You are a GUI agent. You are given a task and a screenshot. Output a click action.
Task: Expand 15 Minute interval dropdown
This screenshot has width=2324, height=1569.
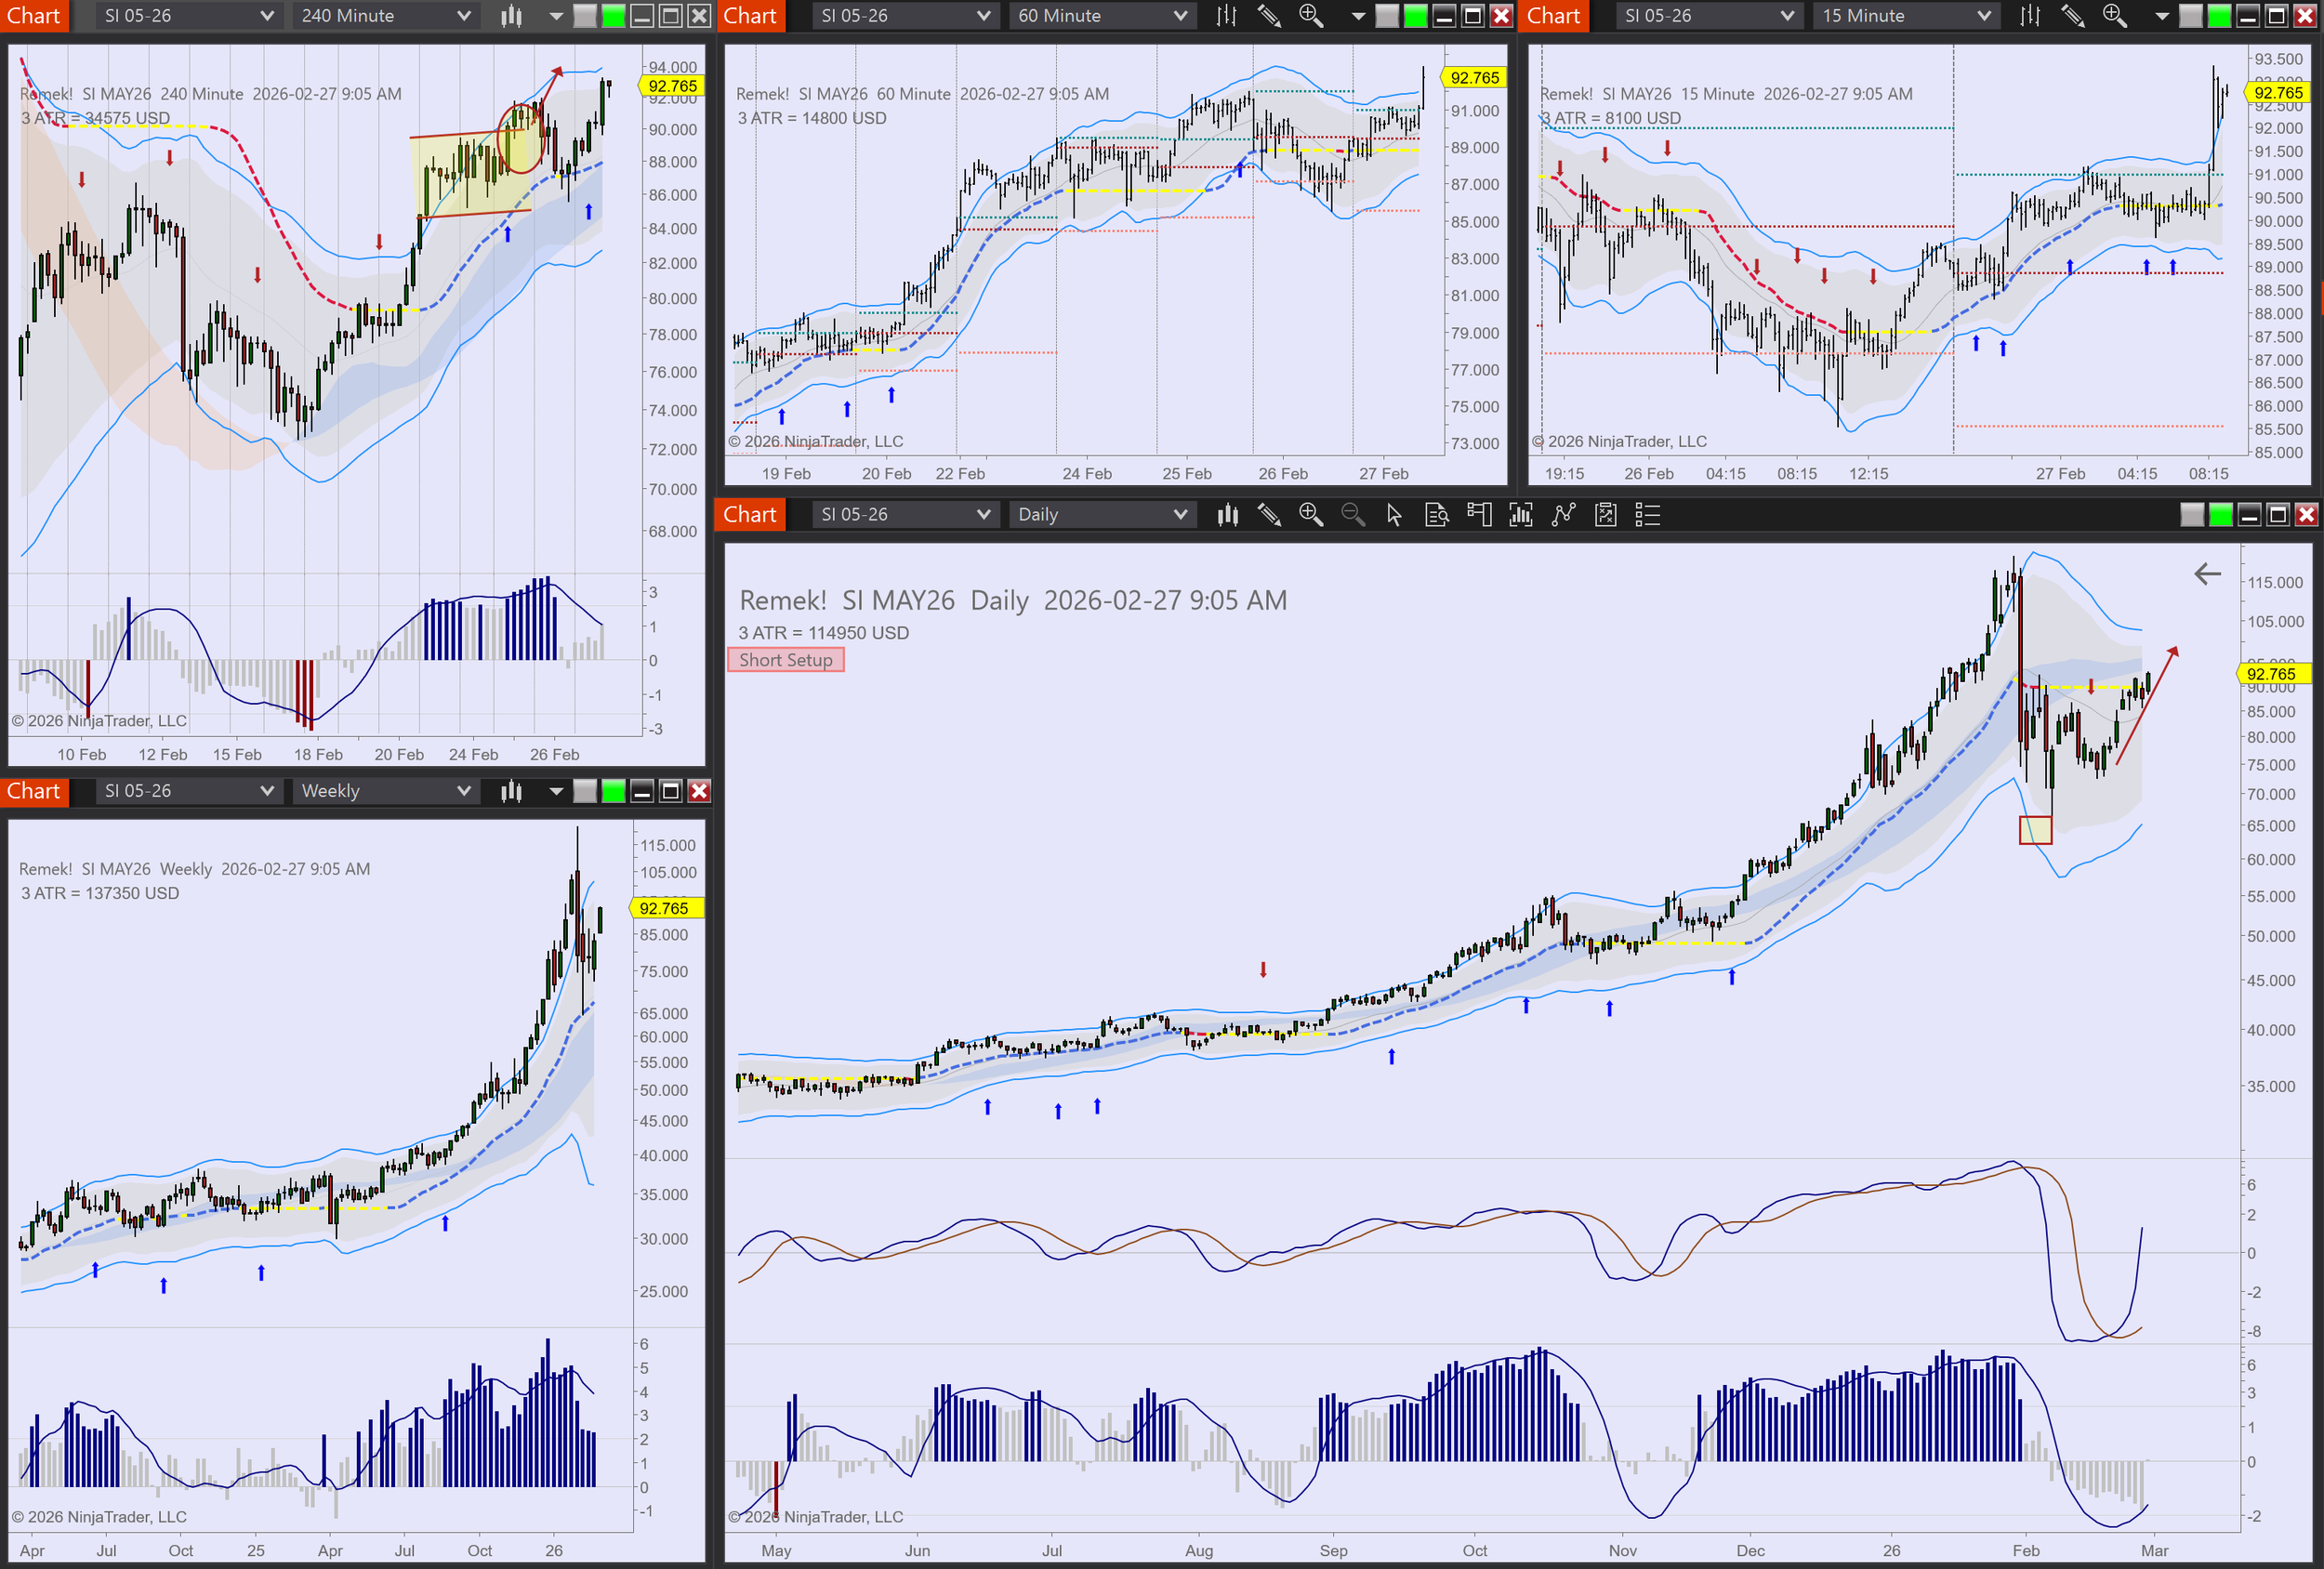[1906, 16]
